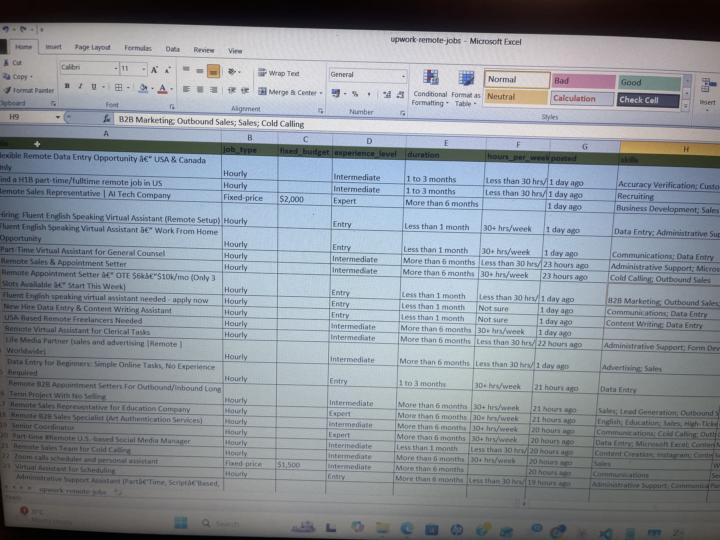This screenshot has width=720, height=540.
Task: Toggle top vertical alignment
Action: [186, 69]
